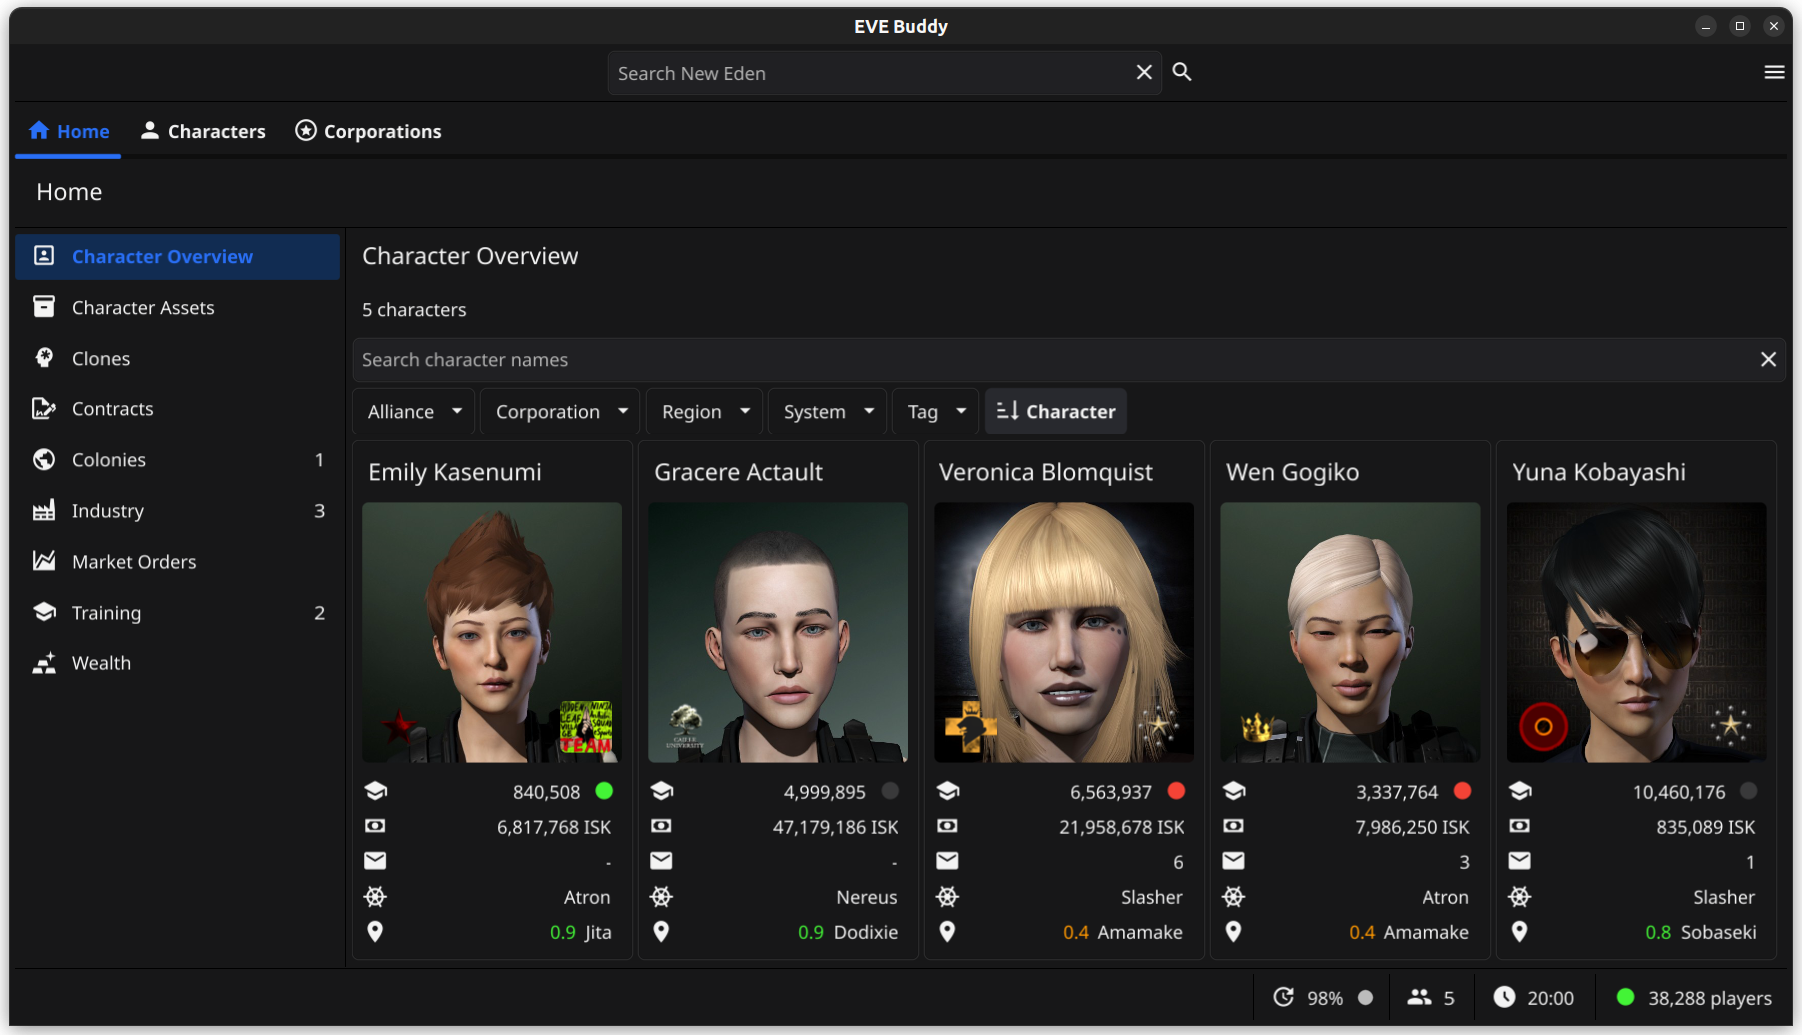Viewport: 1802px width, 1035px height.
Task: Expand the Corporation filter dropdown
Action: pos(560,412)
